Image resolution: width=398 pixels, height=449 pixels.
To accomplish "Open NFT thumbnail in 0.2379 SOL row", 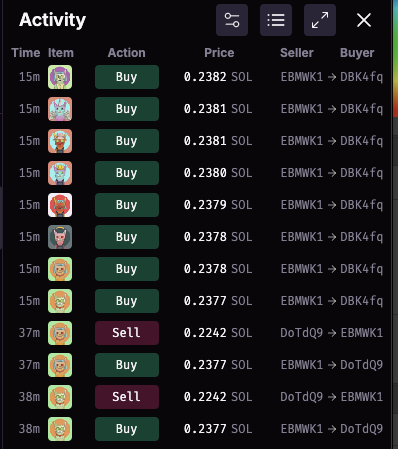I will point(60,205).
